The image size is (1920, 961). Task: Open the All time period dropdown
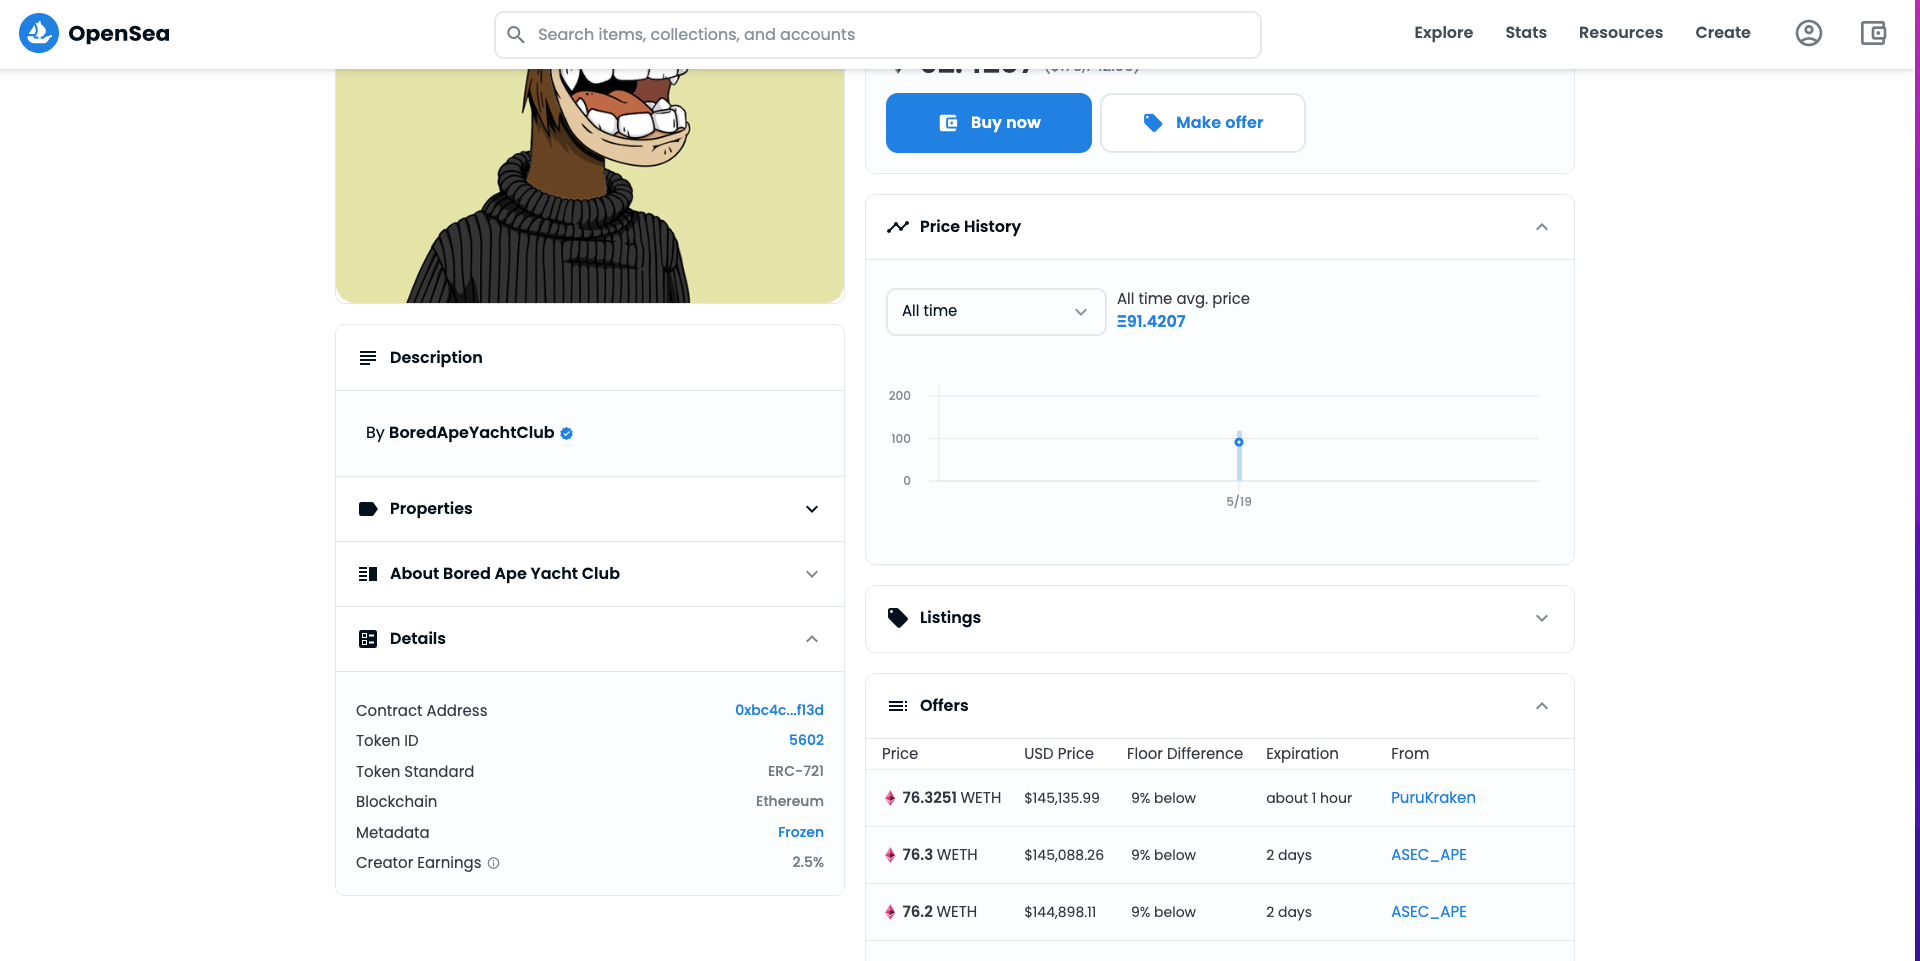[x=995, y=311]
